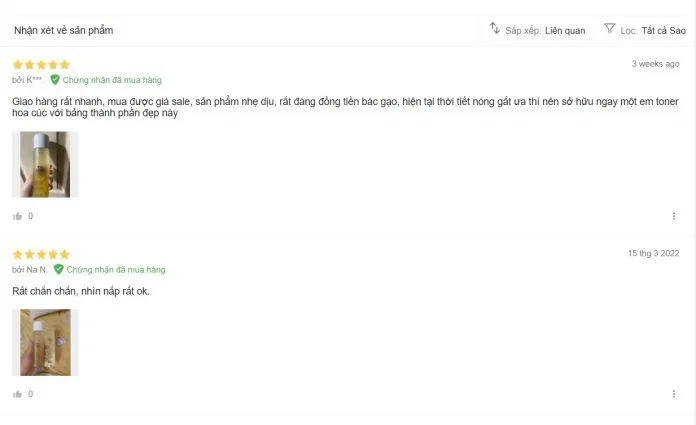Click the sort arrows icon
The width and height of the screenshot is (696, 425).
494,29
